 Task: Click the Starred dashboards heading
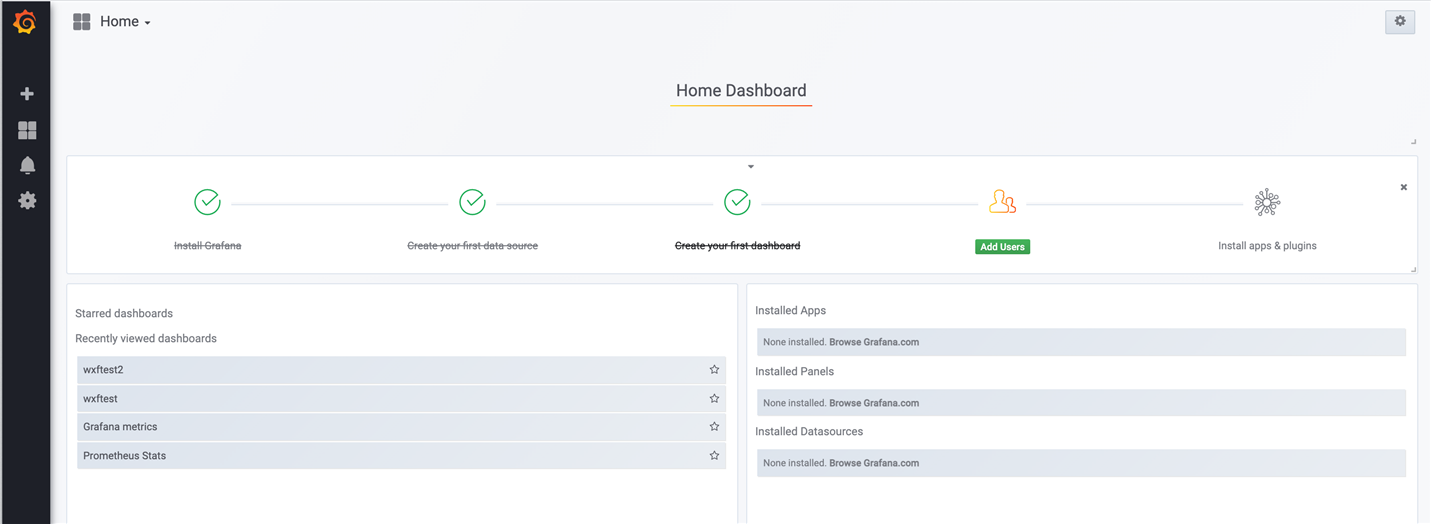[124, 314]
